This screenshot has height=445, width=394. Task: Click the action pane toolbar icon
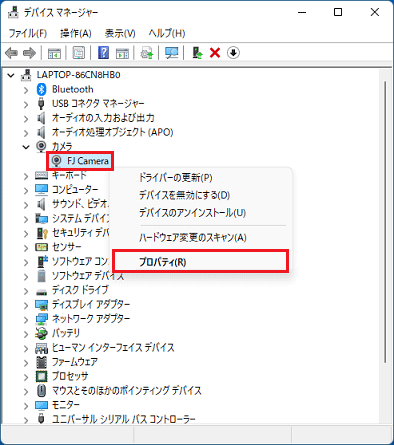pos(122,53)
